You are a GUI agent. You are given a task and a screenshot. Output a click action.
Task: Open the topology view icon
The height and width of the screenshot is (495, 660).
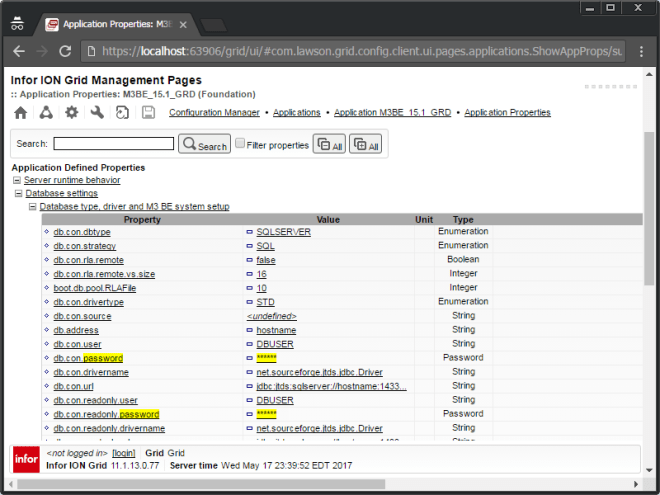click(46, 113)
